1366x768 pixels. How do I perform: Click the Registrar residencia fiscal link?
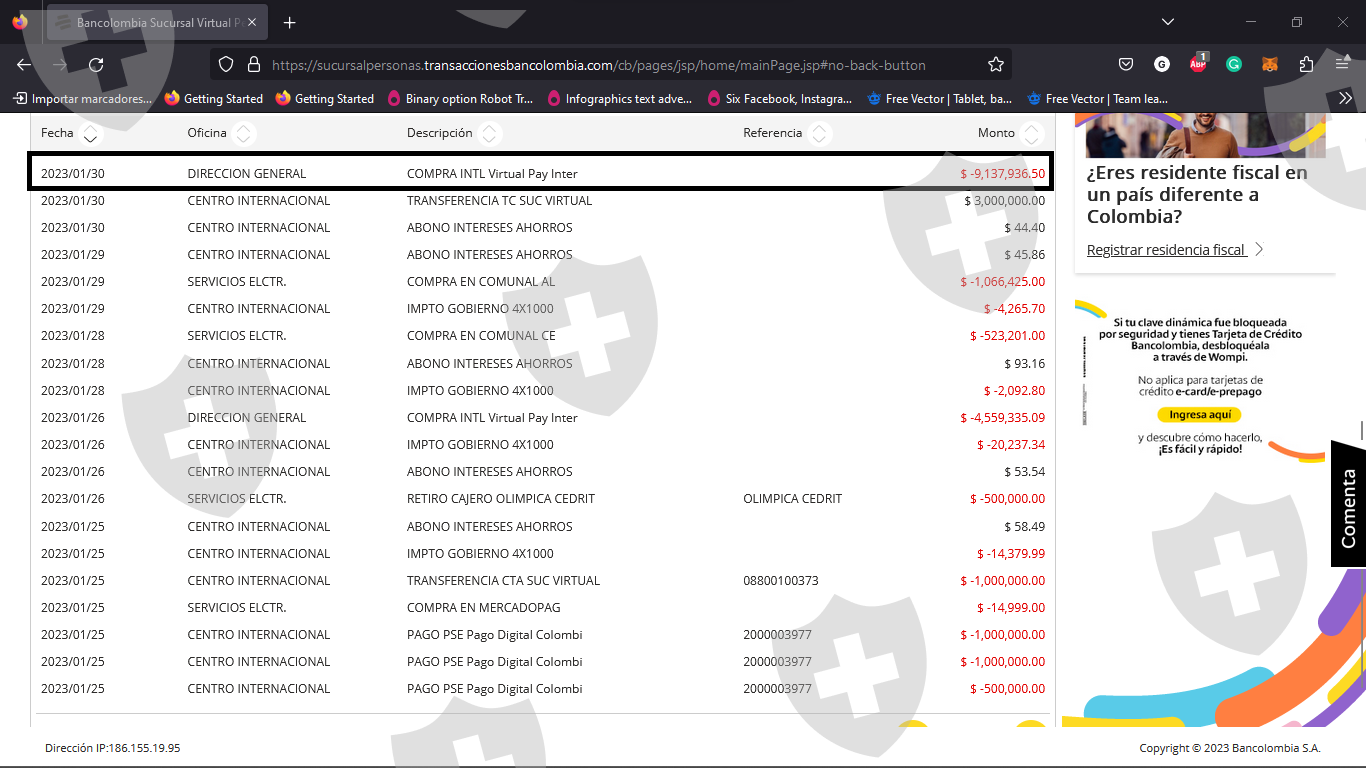click(x=1166, y=250)
